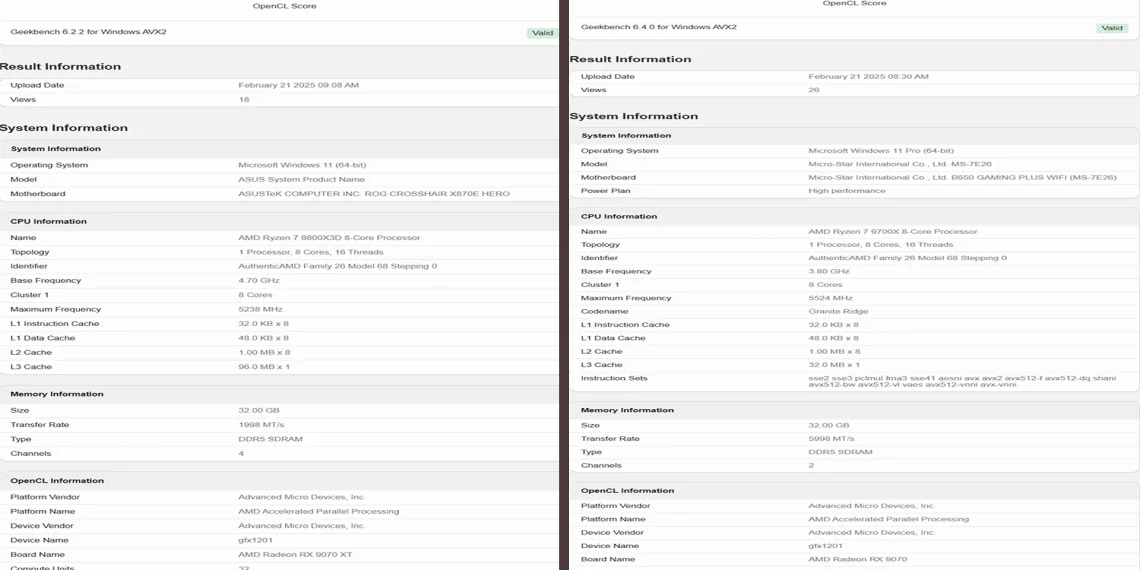
Task: Click maximum frequency value "5238 MHz"
Action: (260, 309)
